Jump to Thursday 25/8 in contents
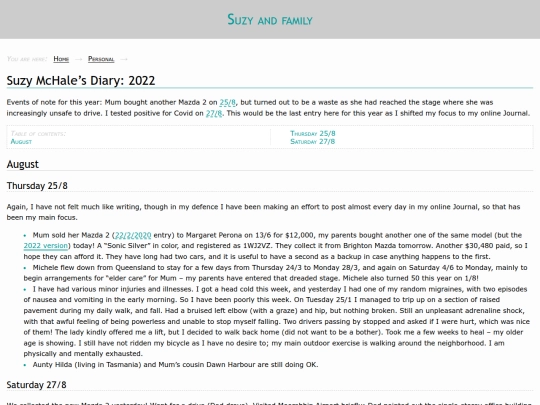 (x=313, y=133)
